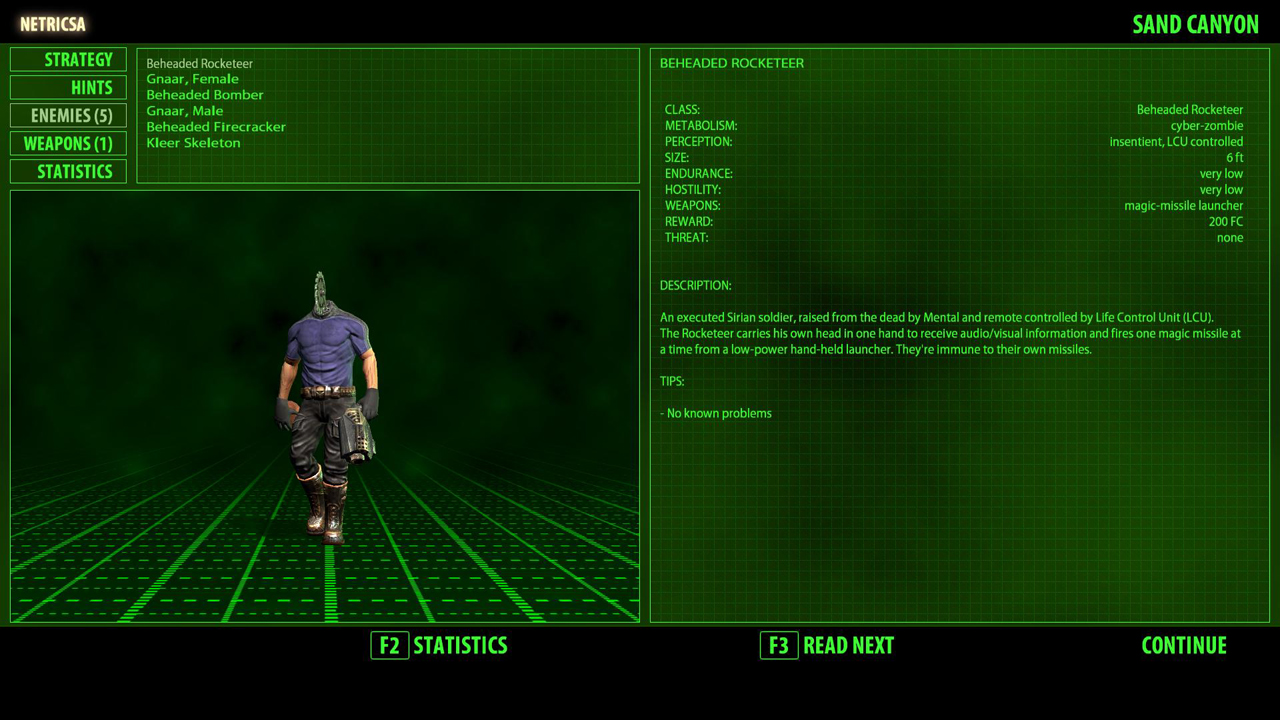
Task: Click the '6 ft' size value
Action: [1235, 158]
